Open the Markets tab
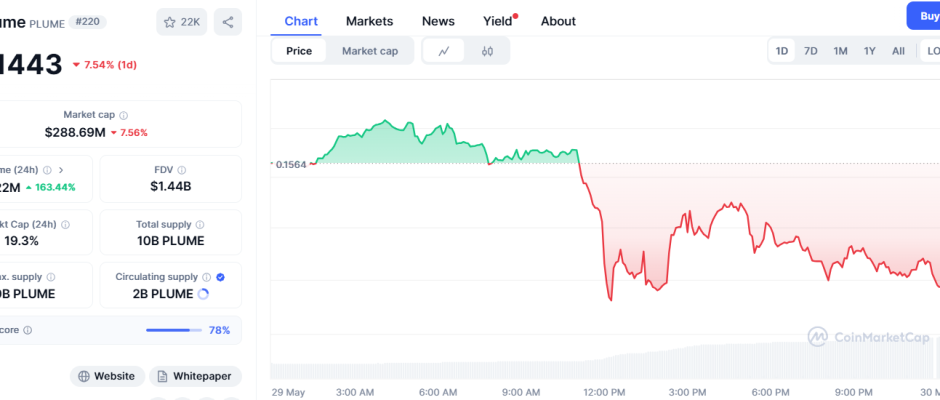940x400 pixels. point(369,21)
